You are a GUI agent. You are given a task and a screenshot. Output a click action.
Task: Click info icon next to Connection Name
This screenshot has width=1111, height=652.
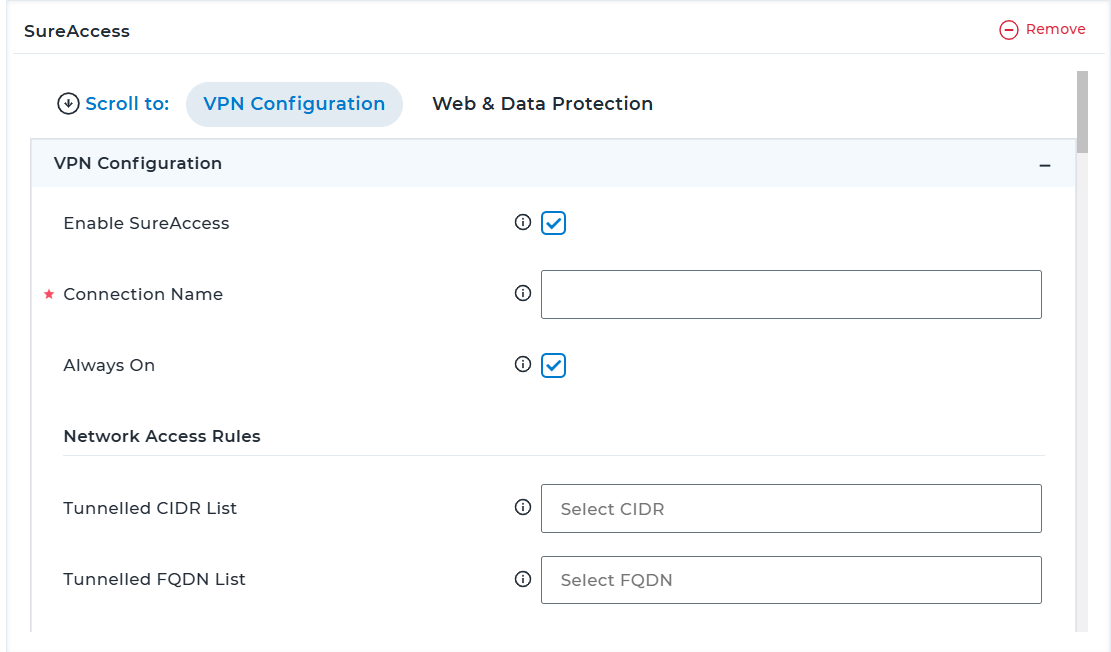coord(523,293)
